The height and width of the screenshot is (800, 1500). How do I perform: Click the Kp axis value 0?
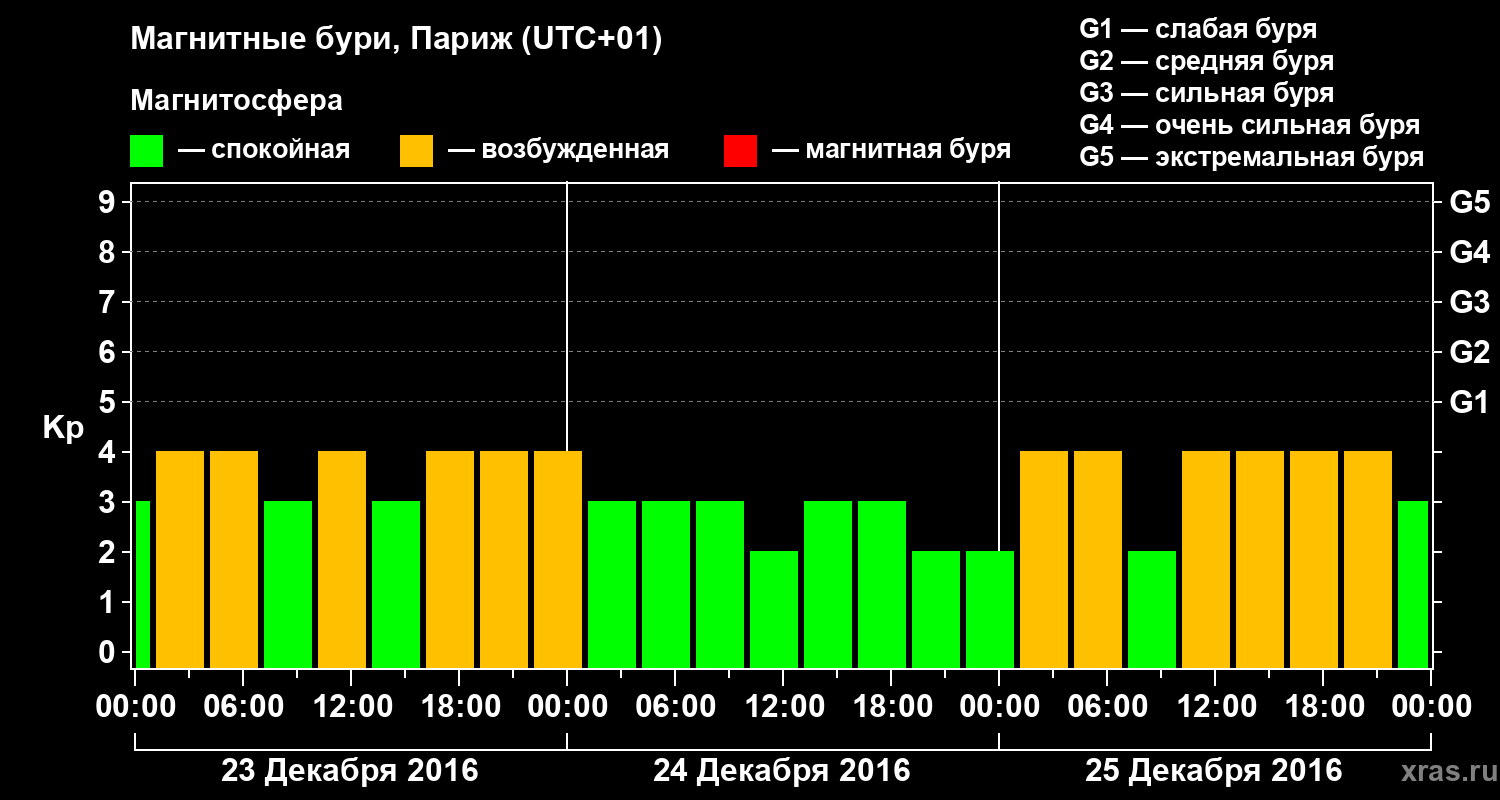pos(108,652)
